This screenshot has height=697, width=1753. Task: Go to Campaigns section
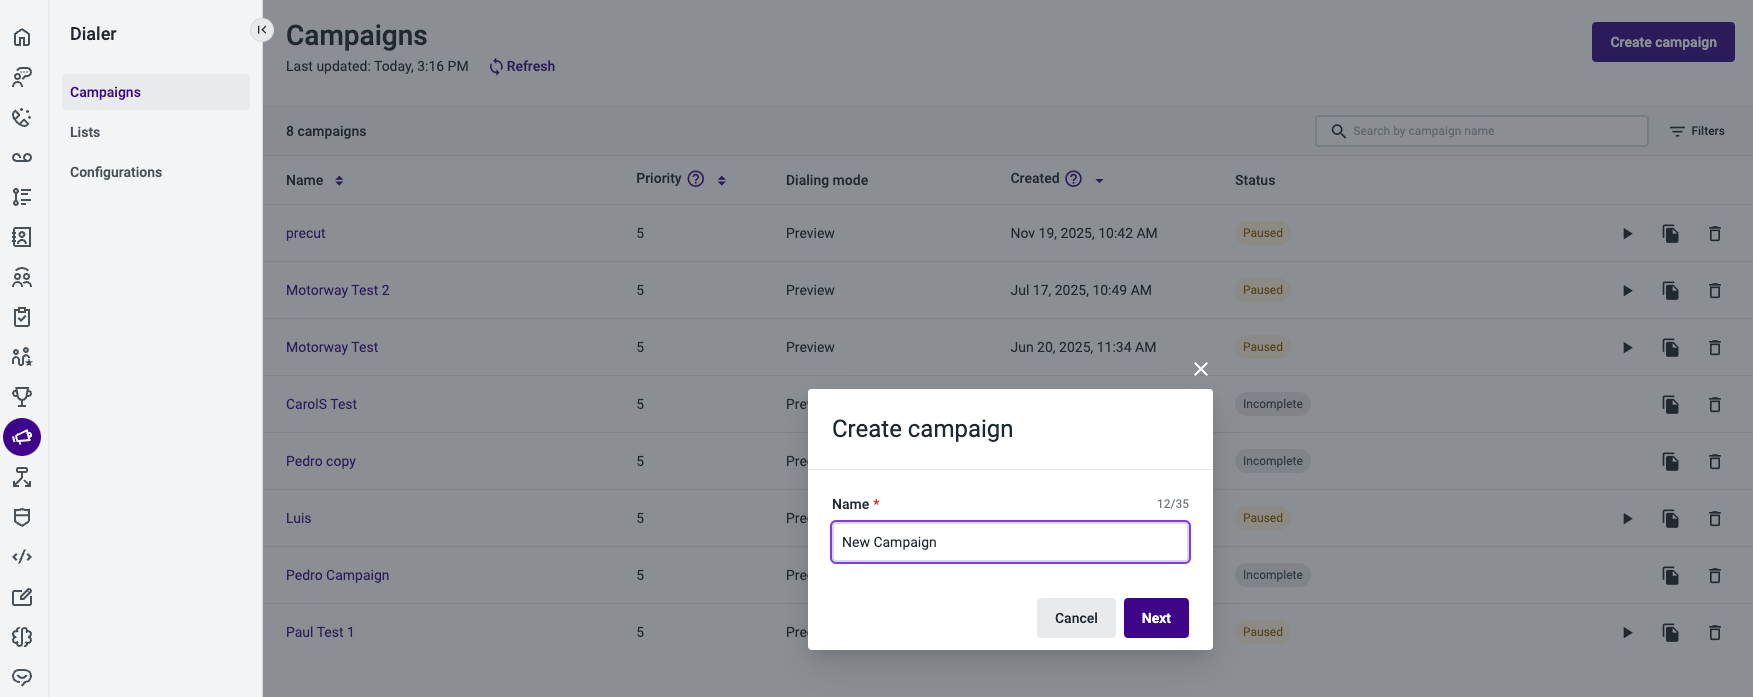155,92
